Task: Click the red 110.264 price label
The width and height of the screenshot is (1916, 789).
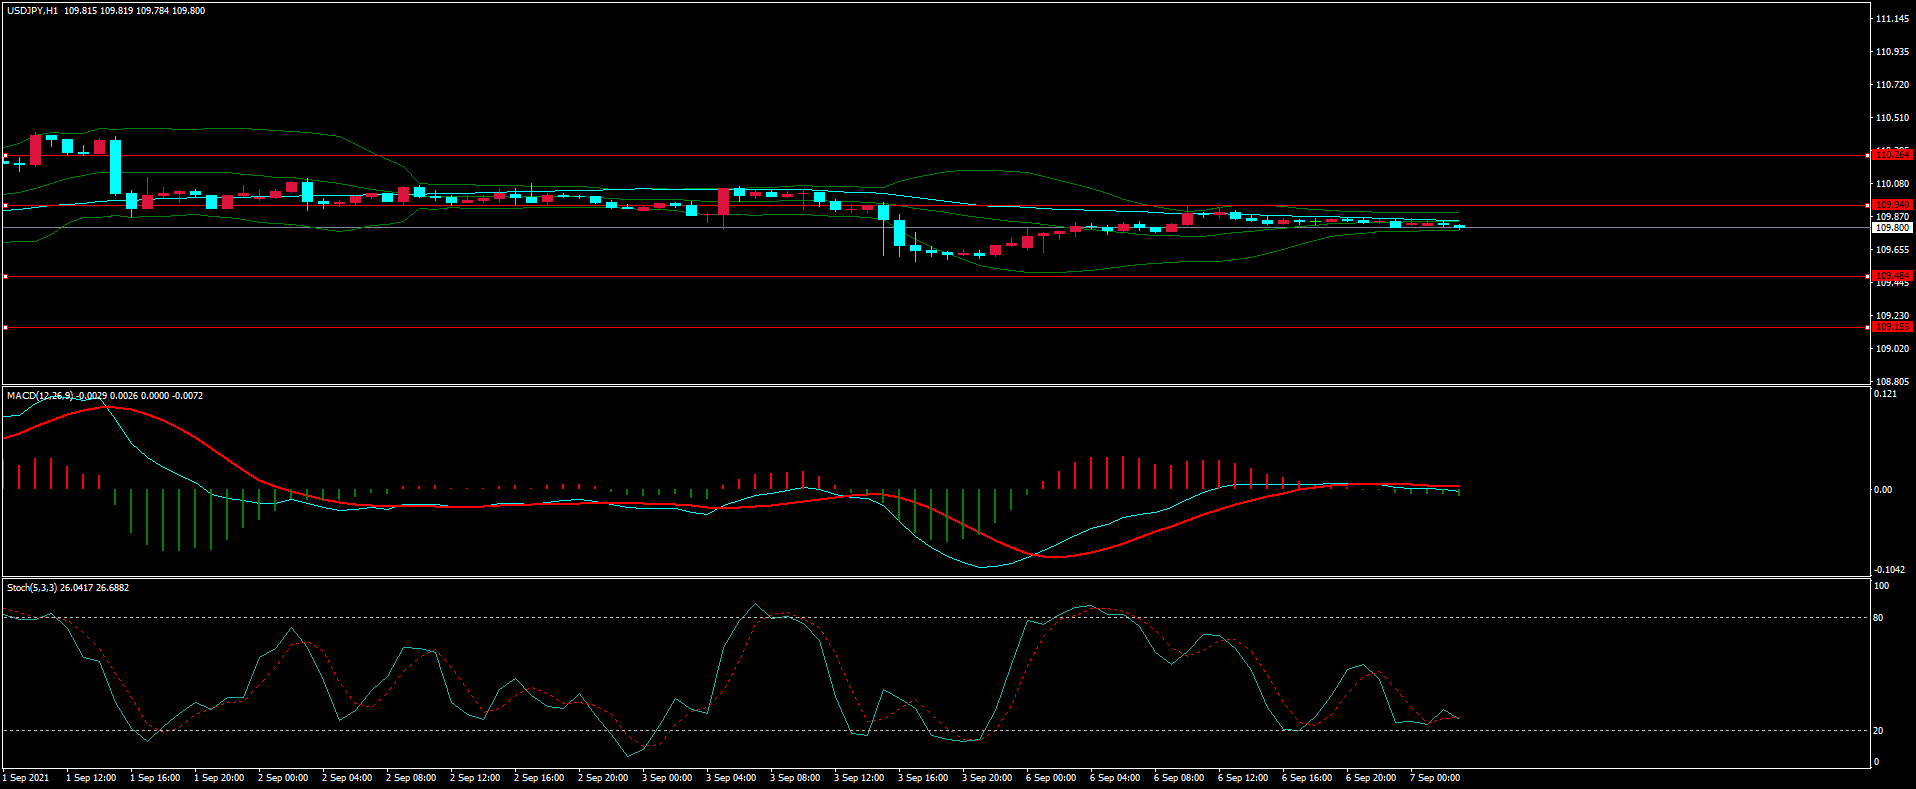Action: pyautogui.click(x=1892, y=155)
